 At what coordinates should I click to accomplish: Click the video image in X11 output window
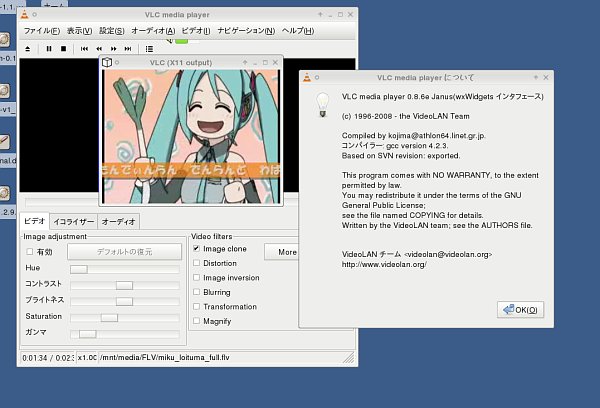191,137
